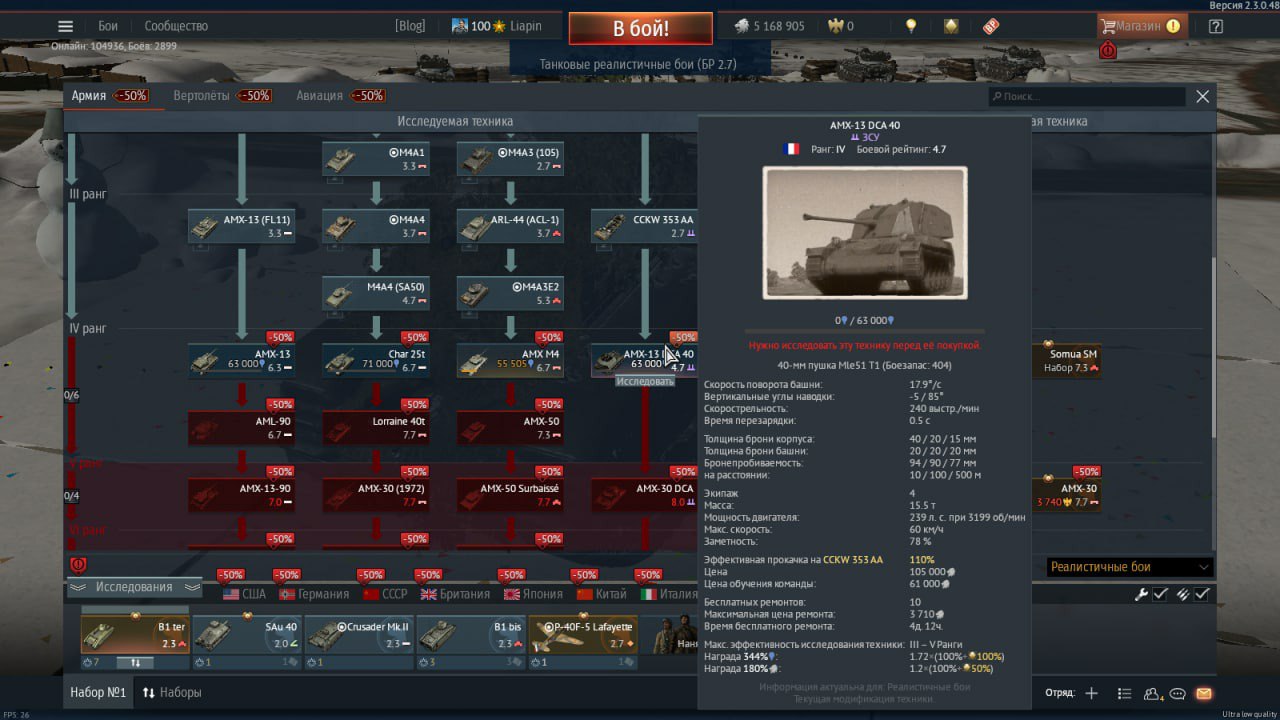Viewport: 1280px width, 720px height.
Task: Click the silver lions balance 5 168 905
Action: (769, 26)
